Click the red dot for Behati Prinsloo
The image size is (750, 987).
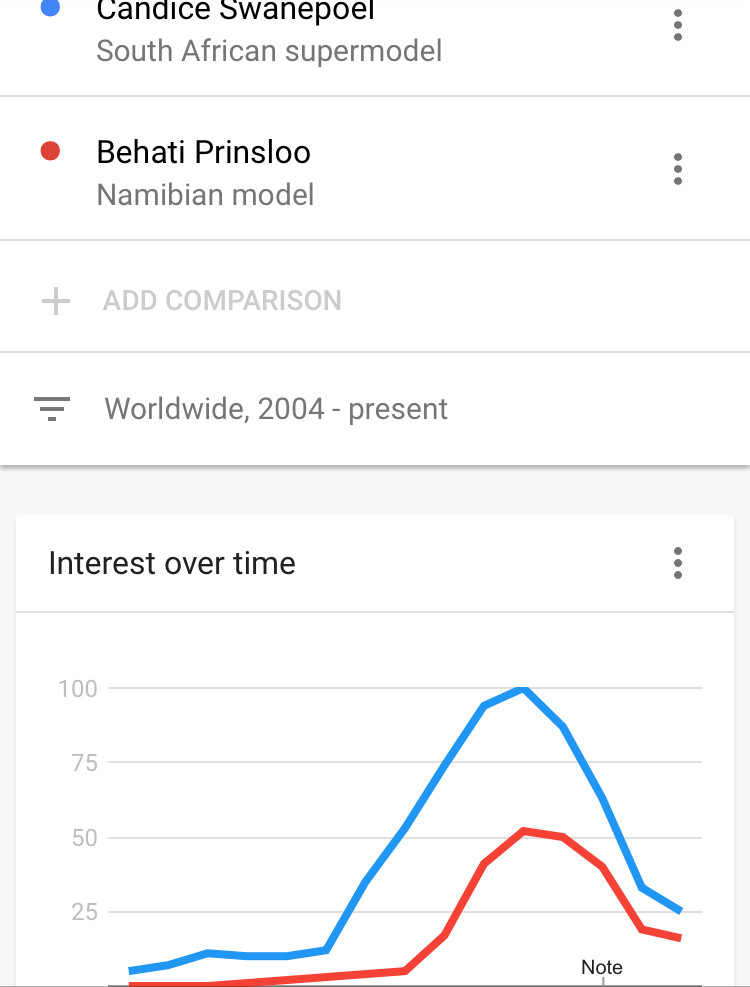(50, 151)
